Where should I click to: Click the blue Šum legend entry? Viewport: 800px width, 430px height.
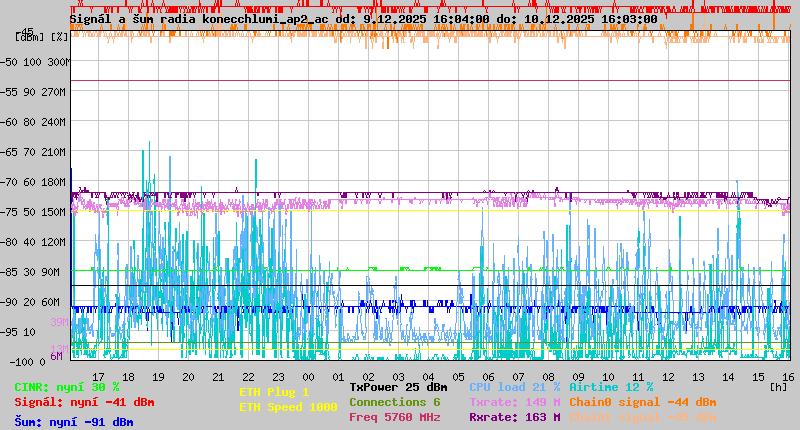tap(74, 422)
